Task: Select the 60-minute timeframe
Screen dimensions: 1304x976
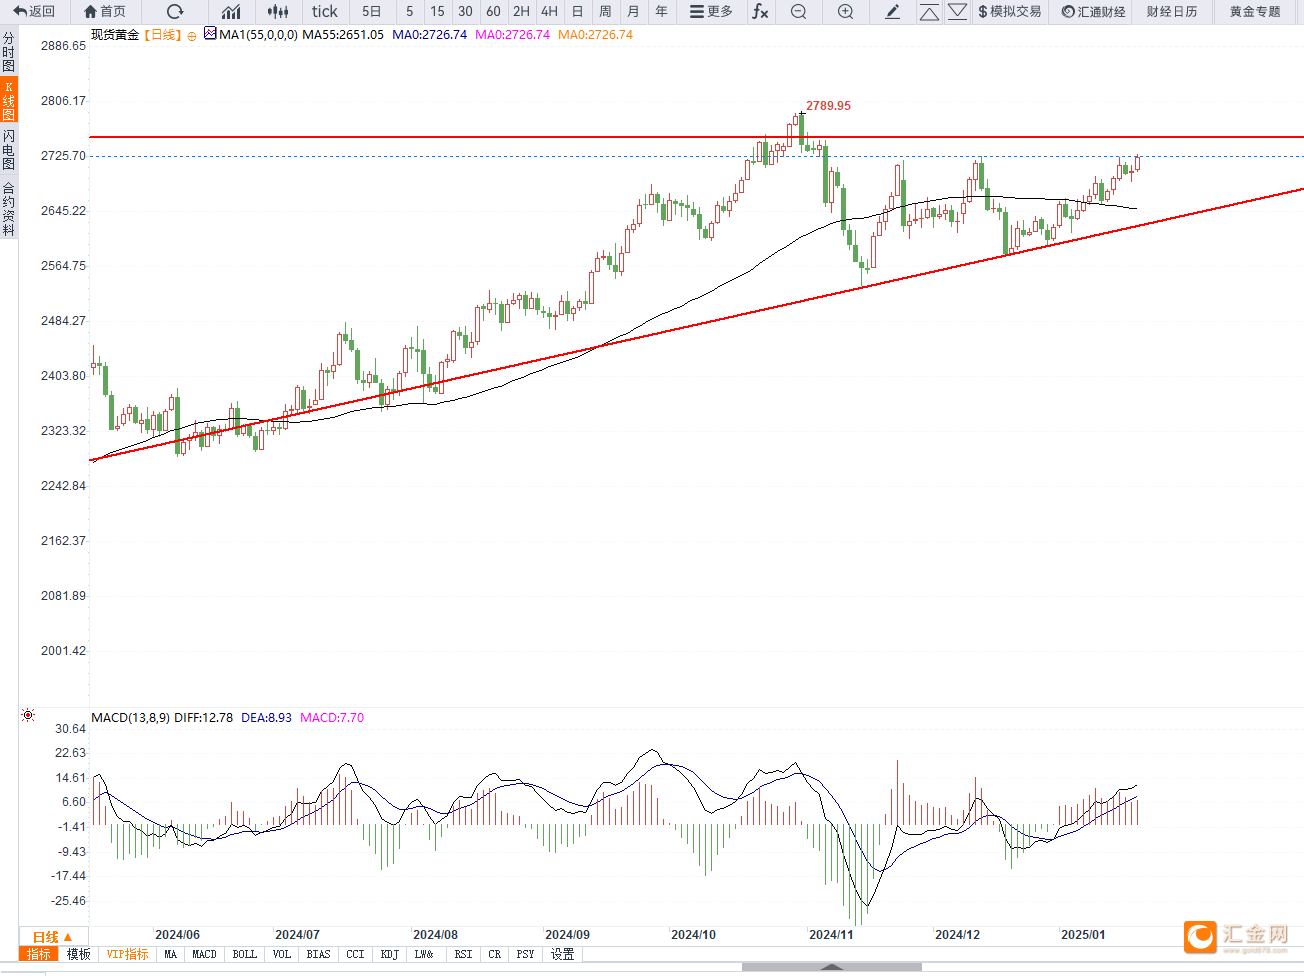Action: point(493,12)
